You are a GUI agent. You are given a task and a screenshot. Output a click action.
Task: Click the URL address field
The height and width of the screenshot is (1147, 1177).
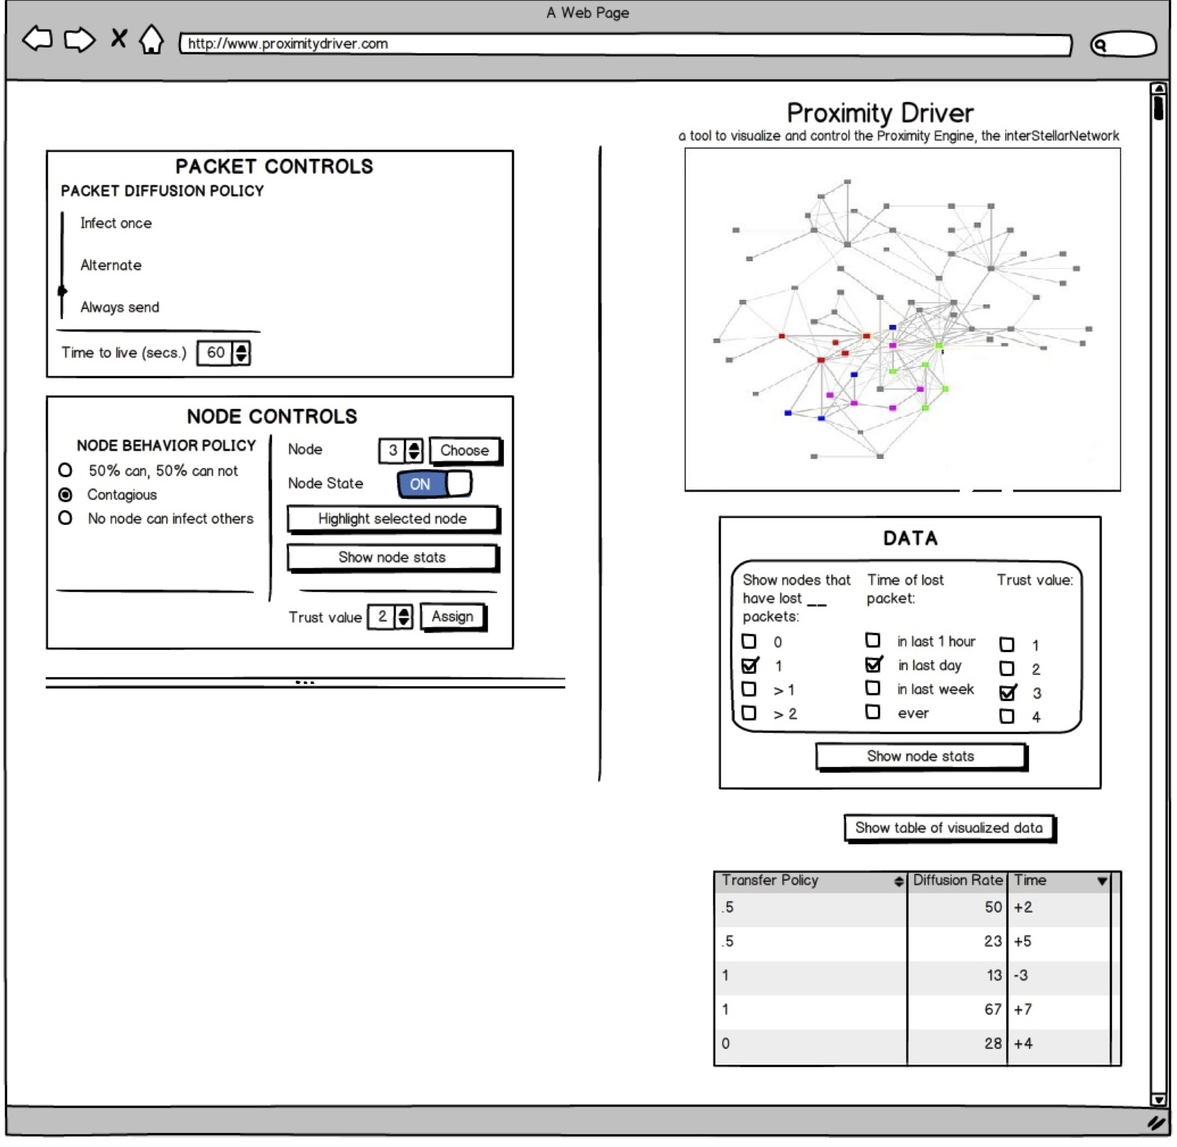(625, 44)
